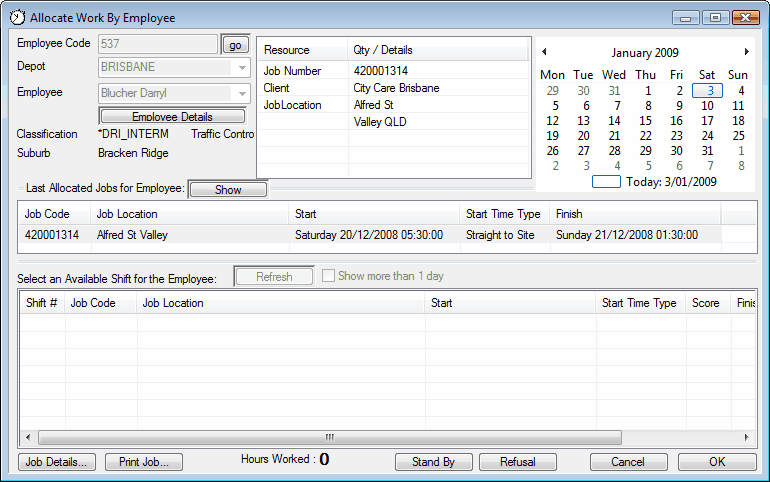Screen dimensions: 770x482
Task: Click the Refusal button
Action: [x=517, y=462]
